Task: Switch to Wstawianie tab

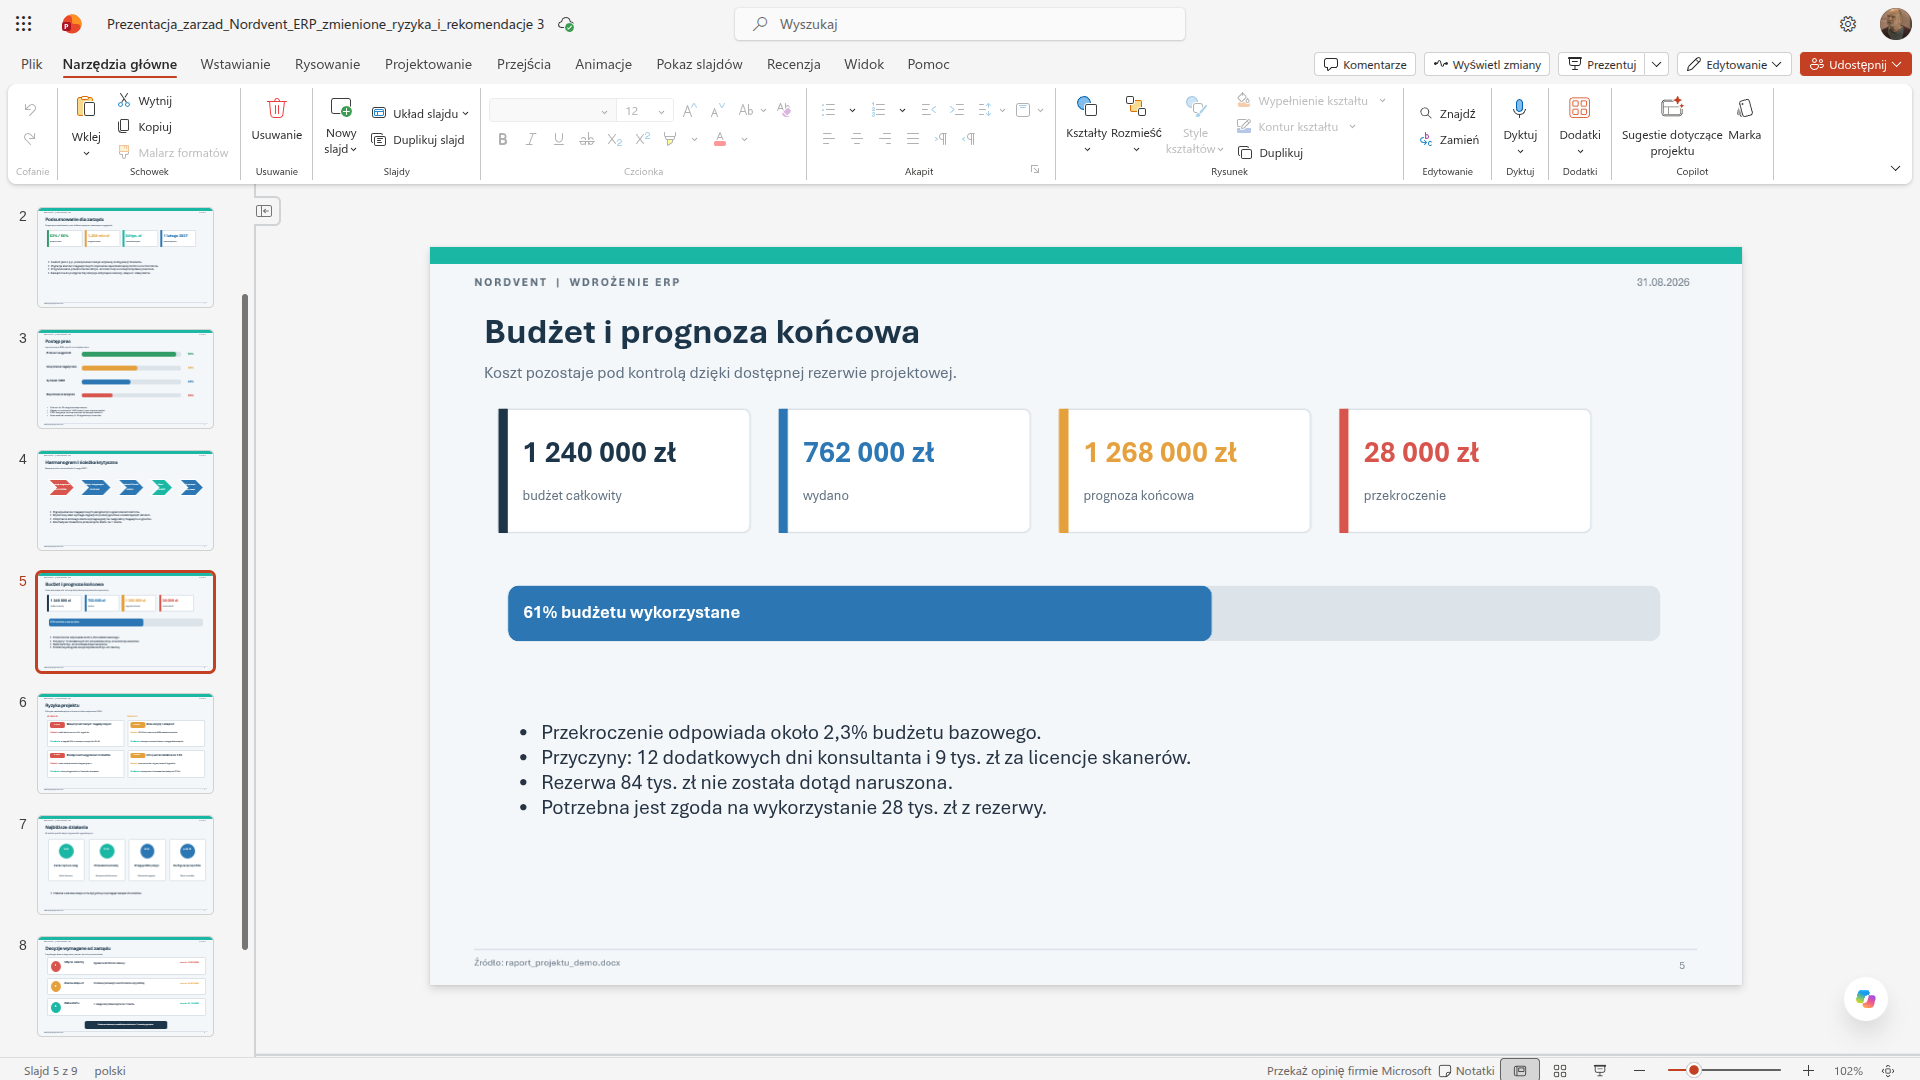Action: pos(235,64)
